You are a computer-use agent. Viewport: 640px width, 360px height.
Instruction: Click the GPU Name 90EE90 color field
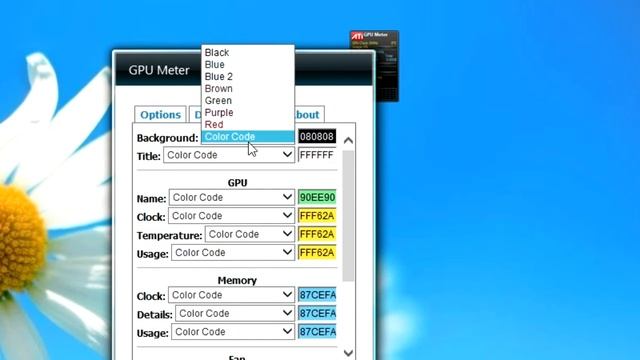[317, 198]
